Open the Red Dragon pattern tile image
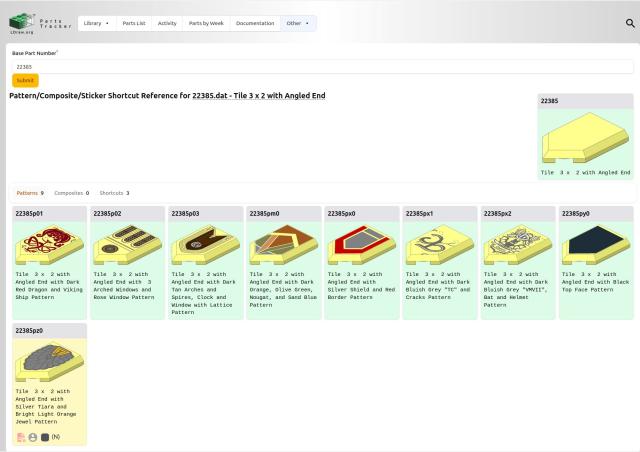This screenshot has width=640, height=452. 49,245
